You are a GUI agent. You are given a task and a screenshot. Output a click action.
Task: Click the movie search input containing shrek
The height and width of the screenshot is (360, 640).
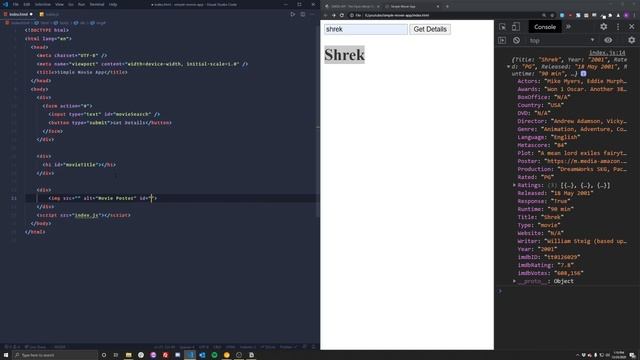[366, 29]
